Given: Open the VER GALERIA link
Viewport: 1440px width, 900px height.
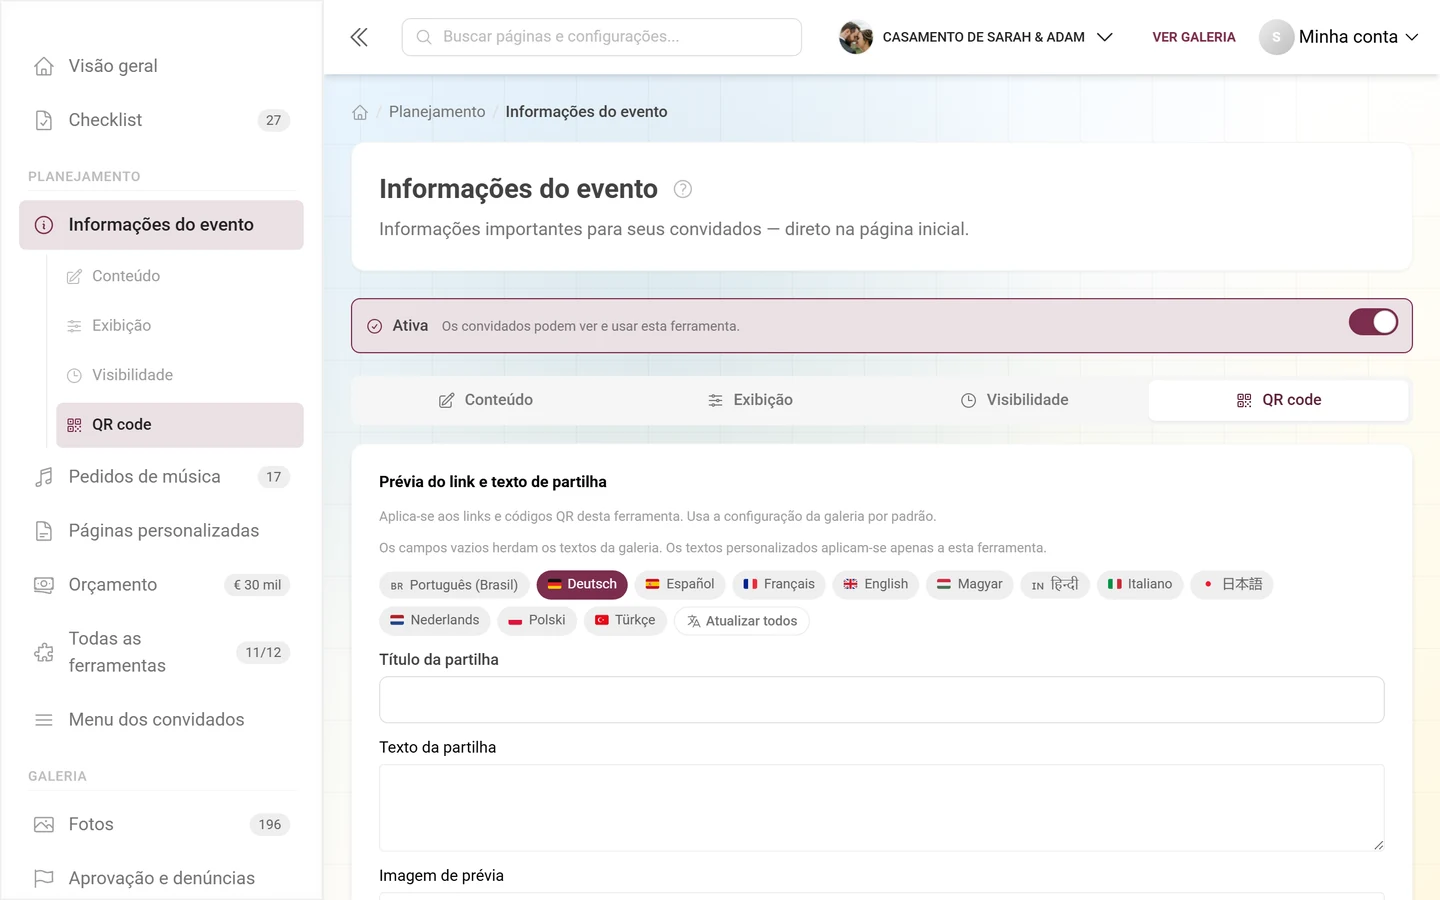Looking at the screenshot, I should click(1194, 37).
